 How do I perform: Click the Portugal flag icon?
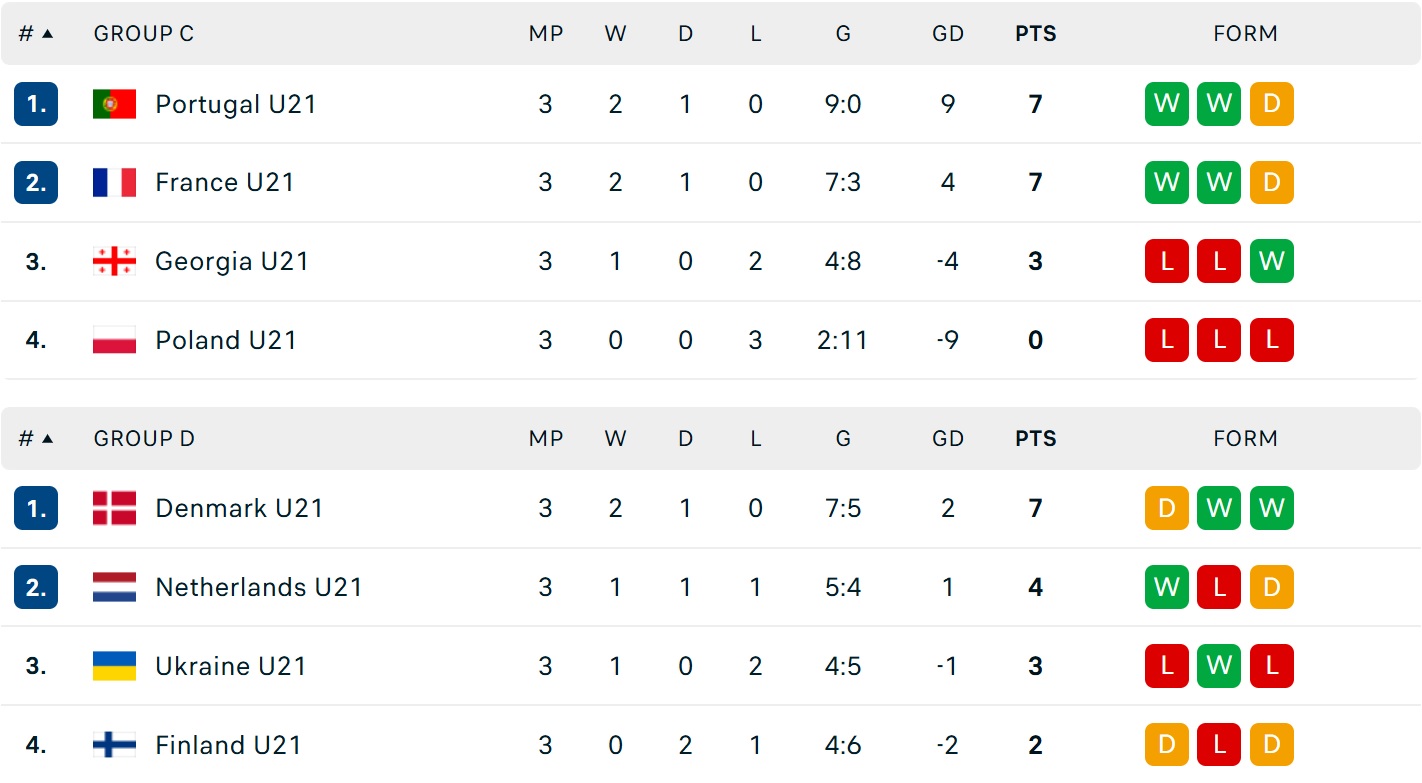(x=114, y=104)
